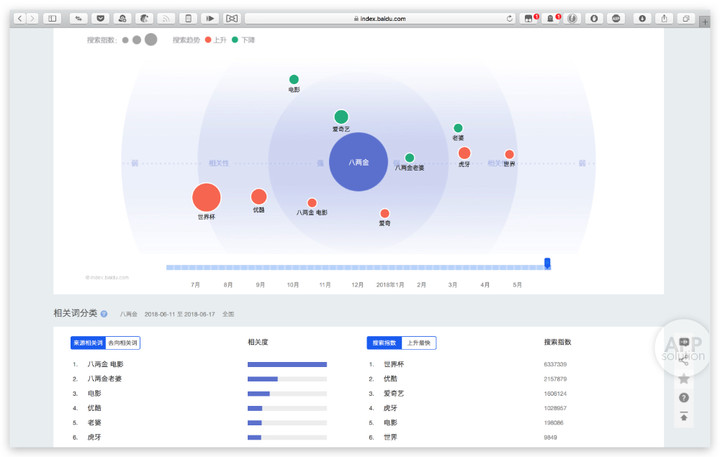The height and width of the screenshot is (457, 720).
Task: Click the green 电影 bubble at top
Action: point(294,79)
